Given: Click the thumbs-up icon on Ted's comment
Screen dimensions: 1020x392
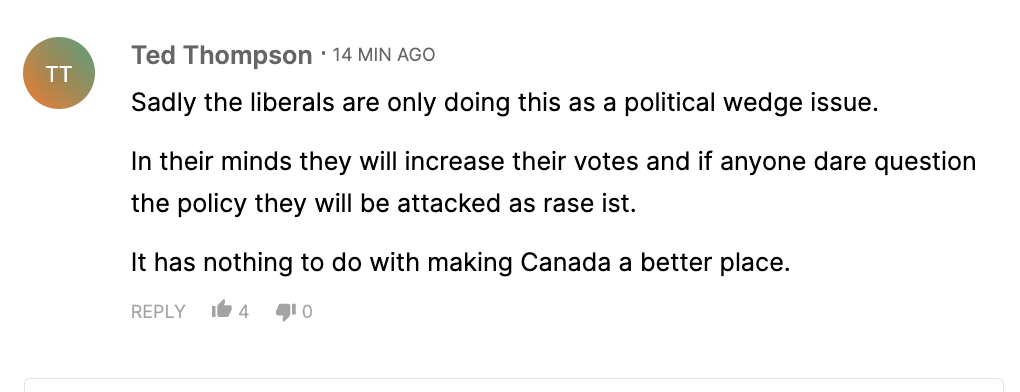Looking at the screenshot, I should click(222, 310).
